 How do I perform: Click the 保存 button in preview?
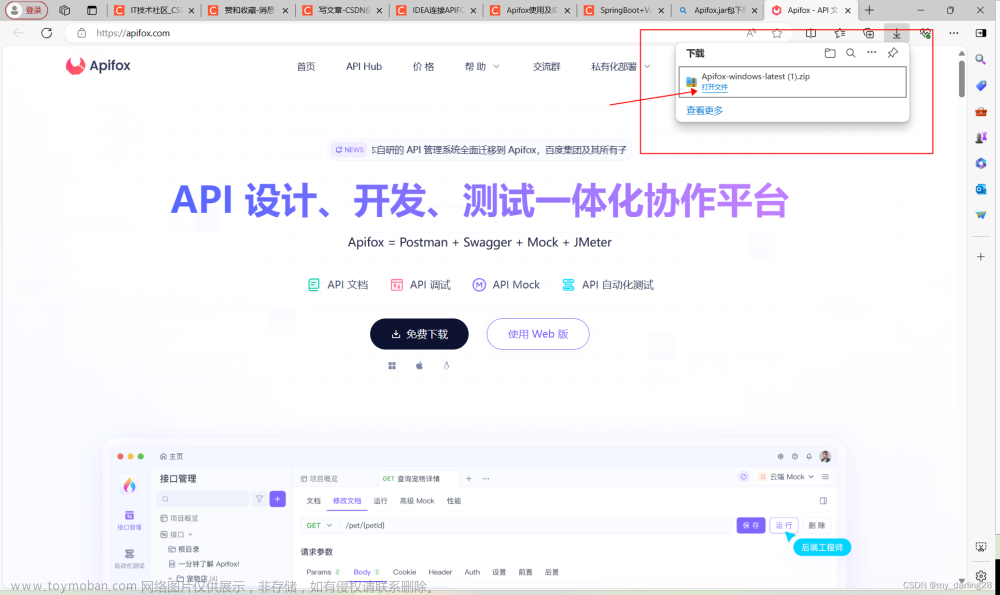pos(751,525)
